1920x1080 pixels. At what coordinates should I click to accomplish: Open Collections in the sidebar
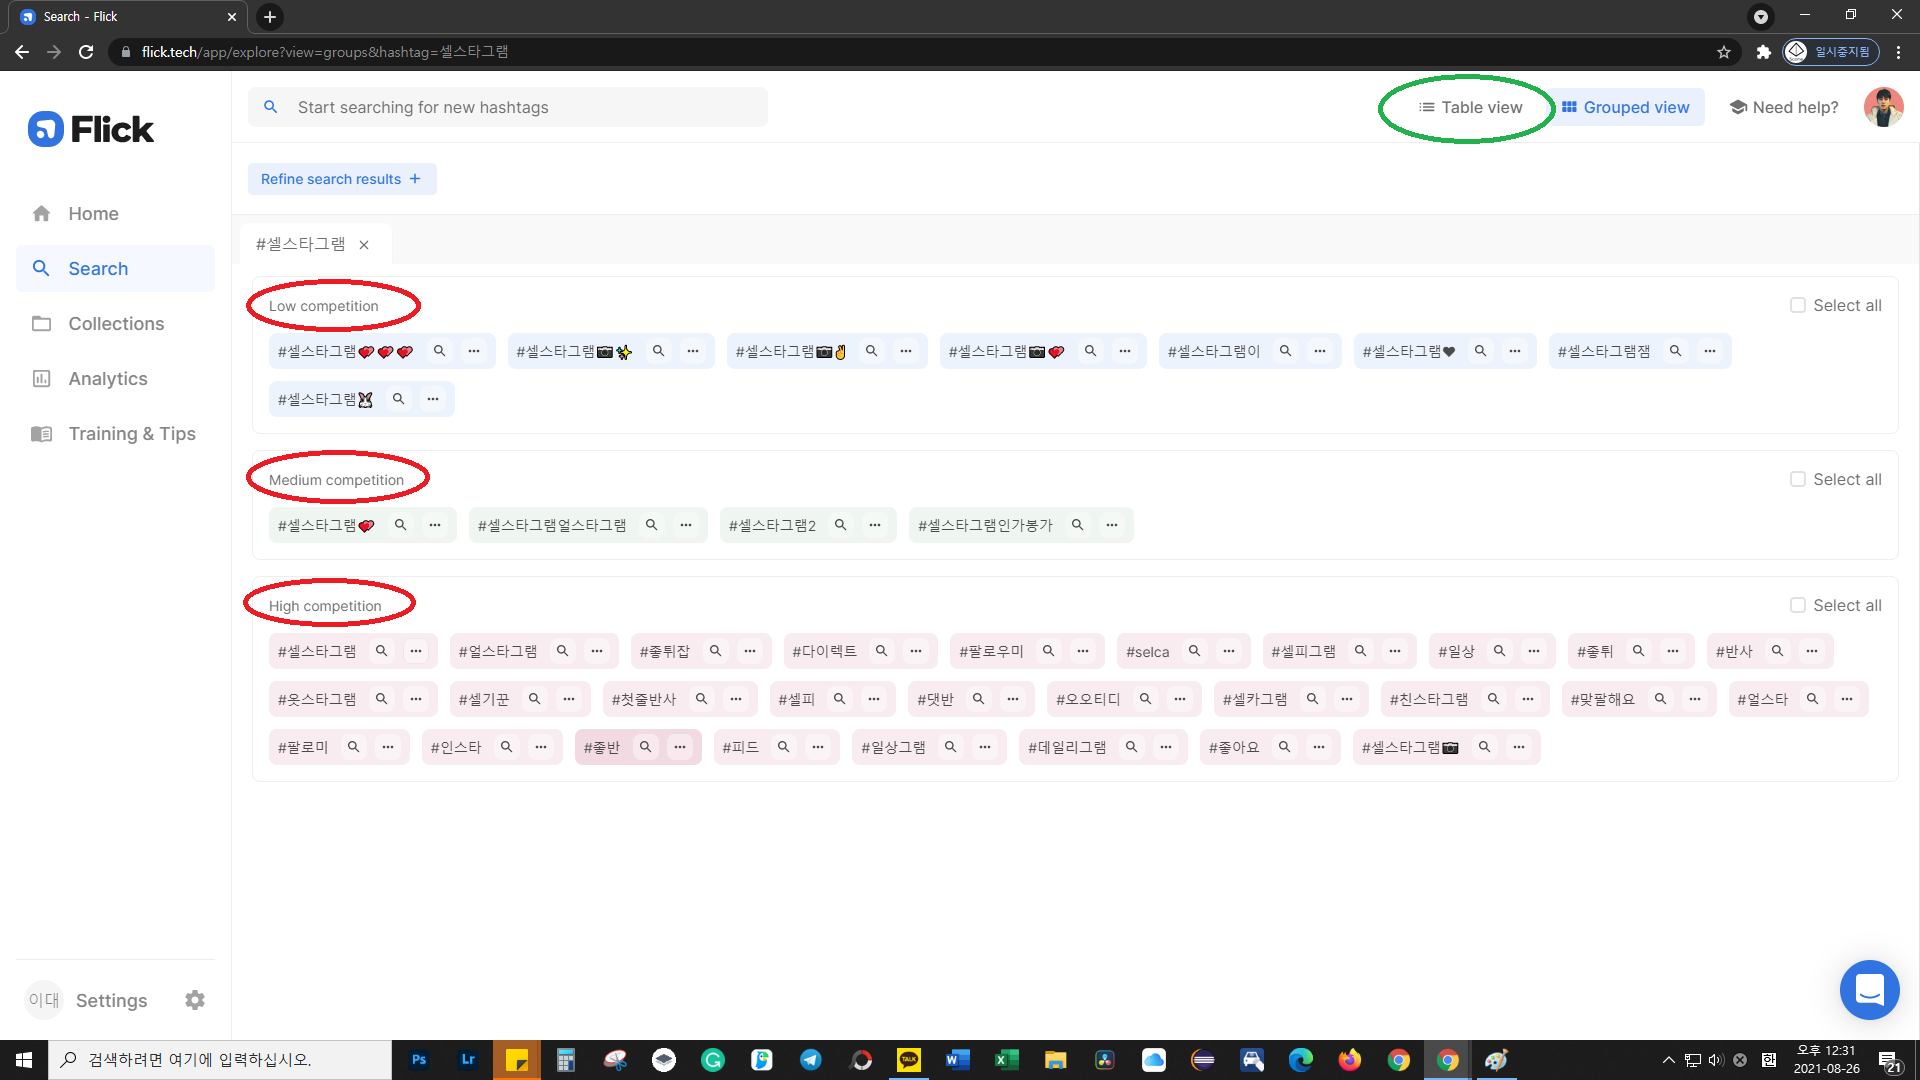pos(116,324)
